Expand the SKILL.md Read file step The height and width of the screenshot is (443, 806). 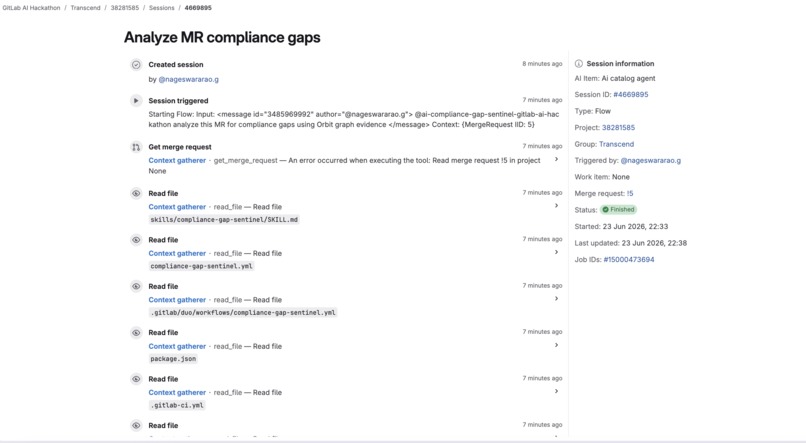(556, 206)
